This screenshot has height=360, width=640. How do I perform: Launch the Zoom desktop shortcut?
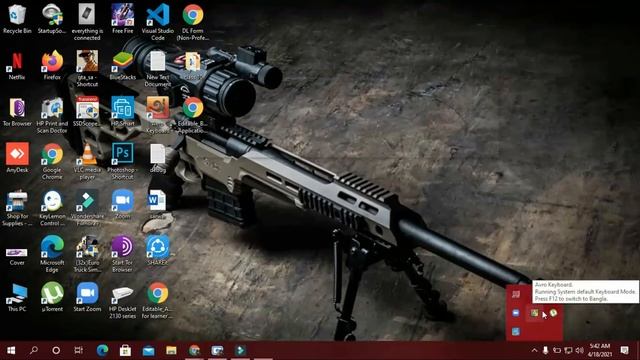pos(122,204)
